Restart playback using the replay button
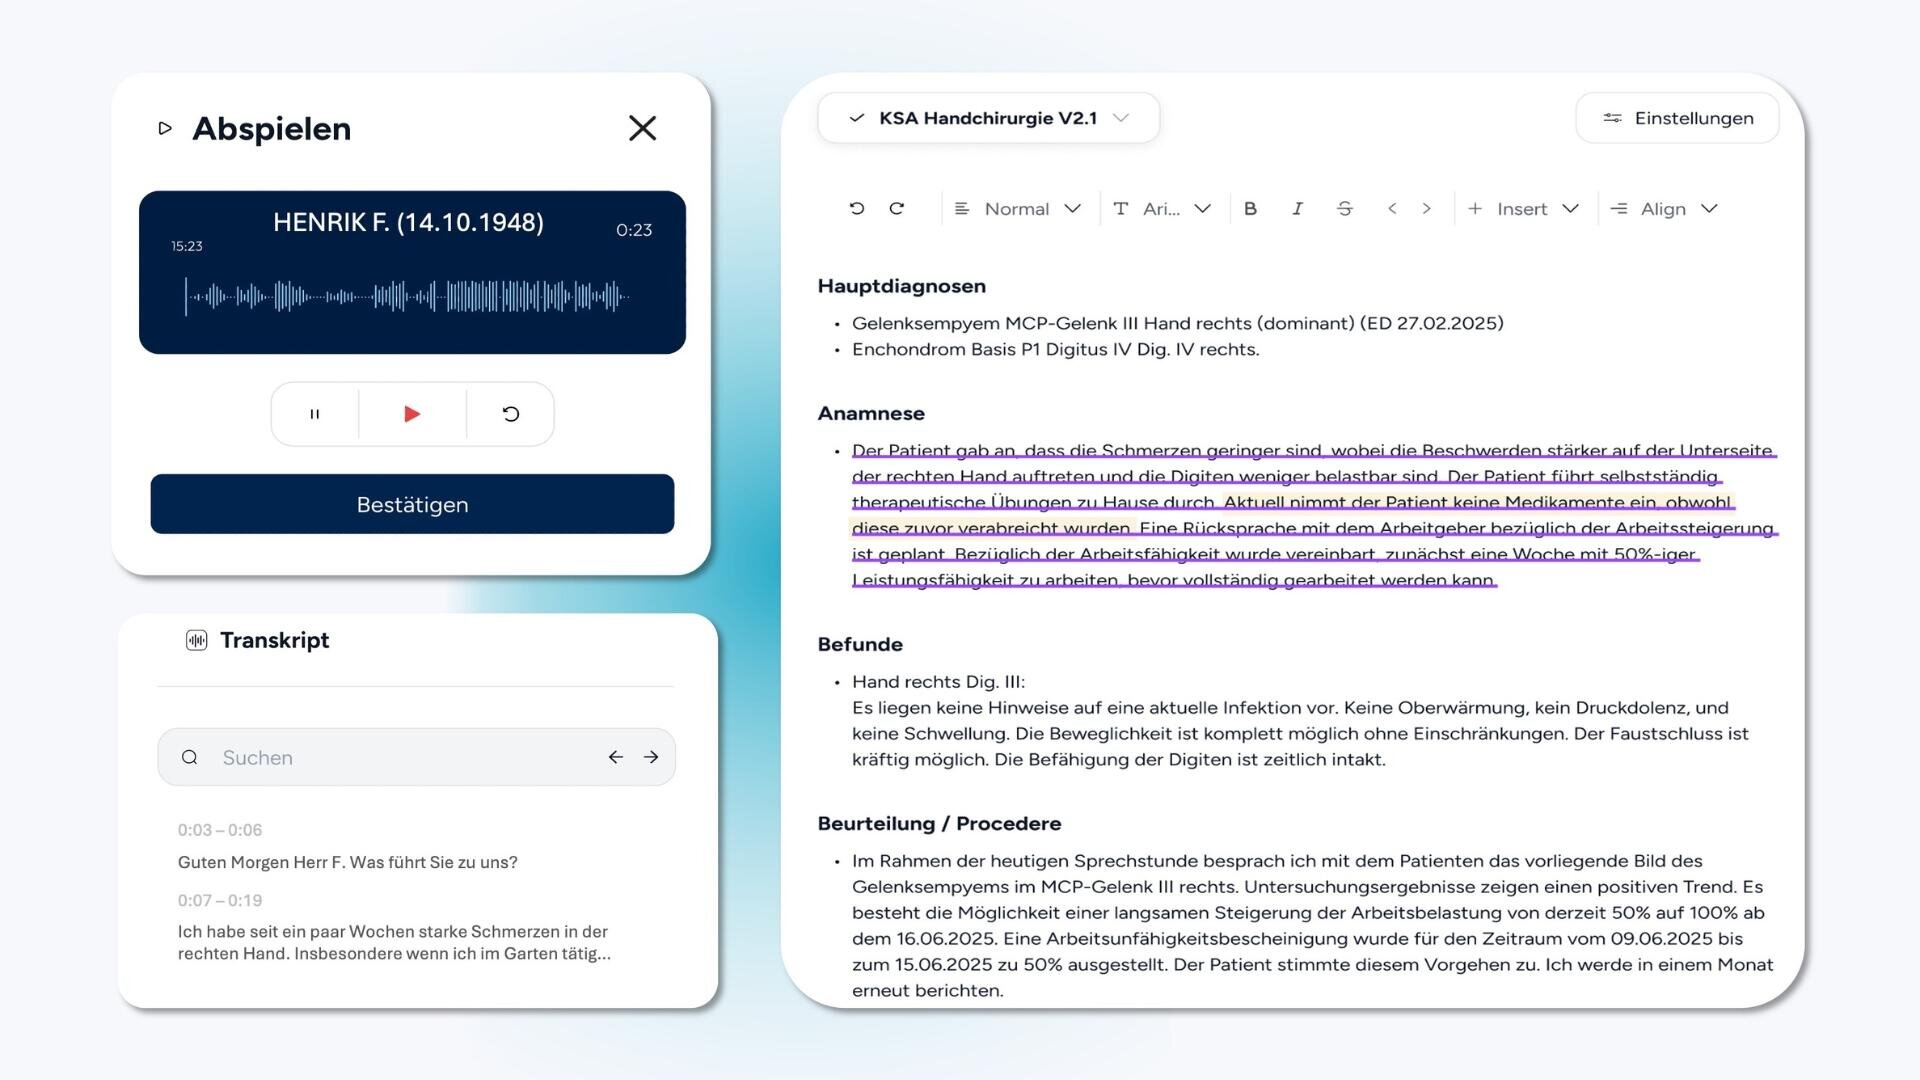This screenshot has width=1920, height=1080. click(x=510, y=413)
